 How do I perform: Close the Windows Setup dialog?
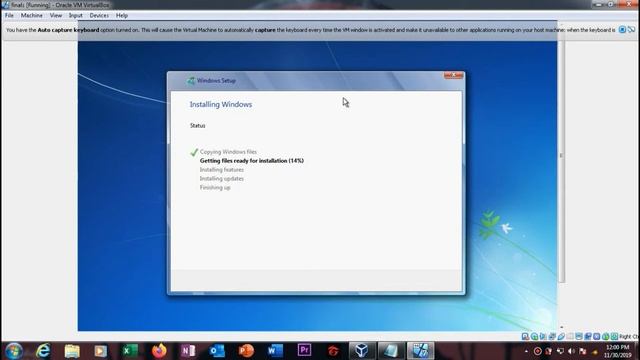[453, 75]
